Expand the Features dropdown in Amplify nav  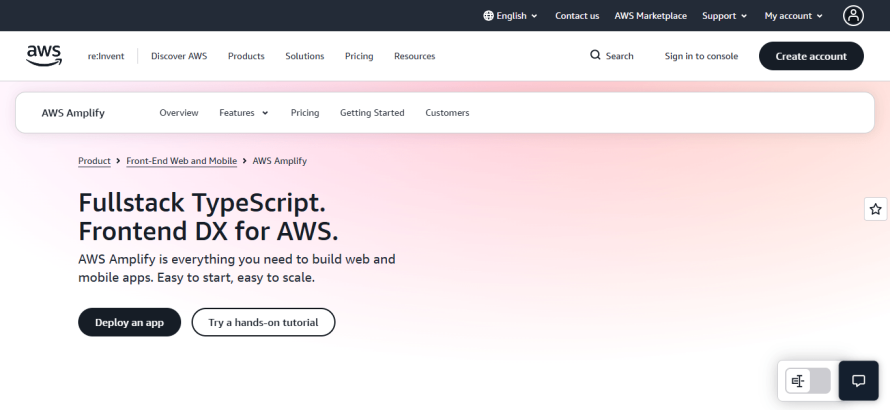[244, 113]
